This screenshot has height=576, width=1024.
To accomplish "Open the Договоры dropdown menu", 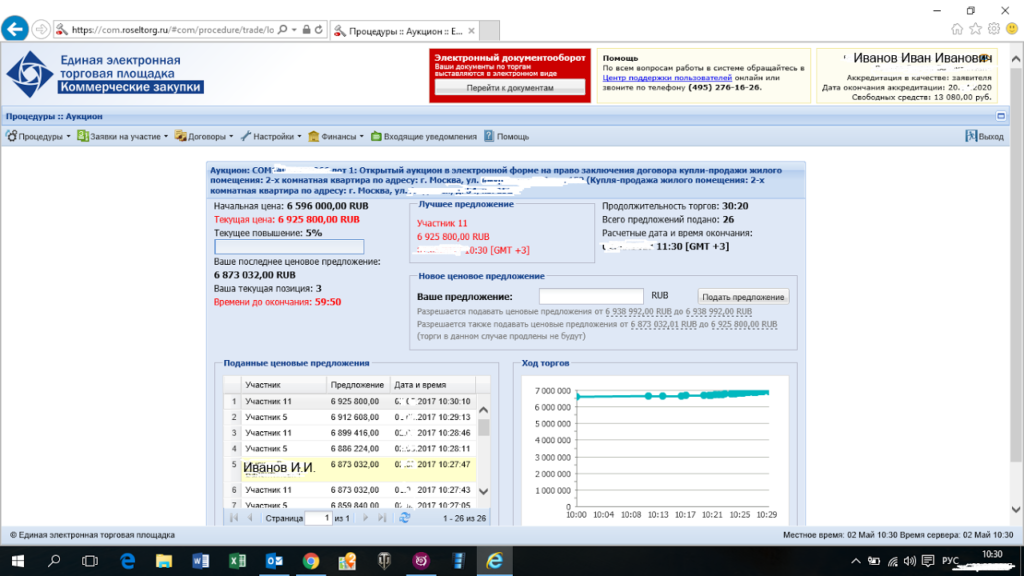I will pos(207,136).
